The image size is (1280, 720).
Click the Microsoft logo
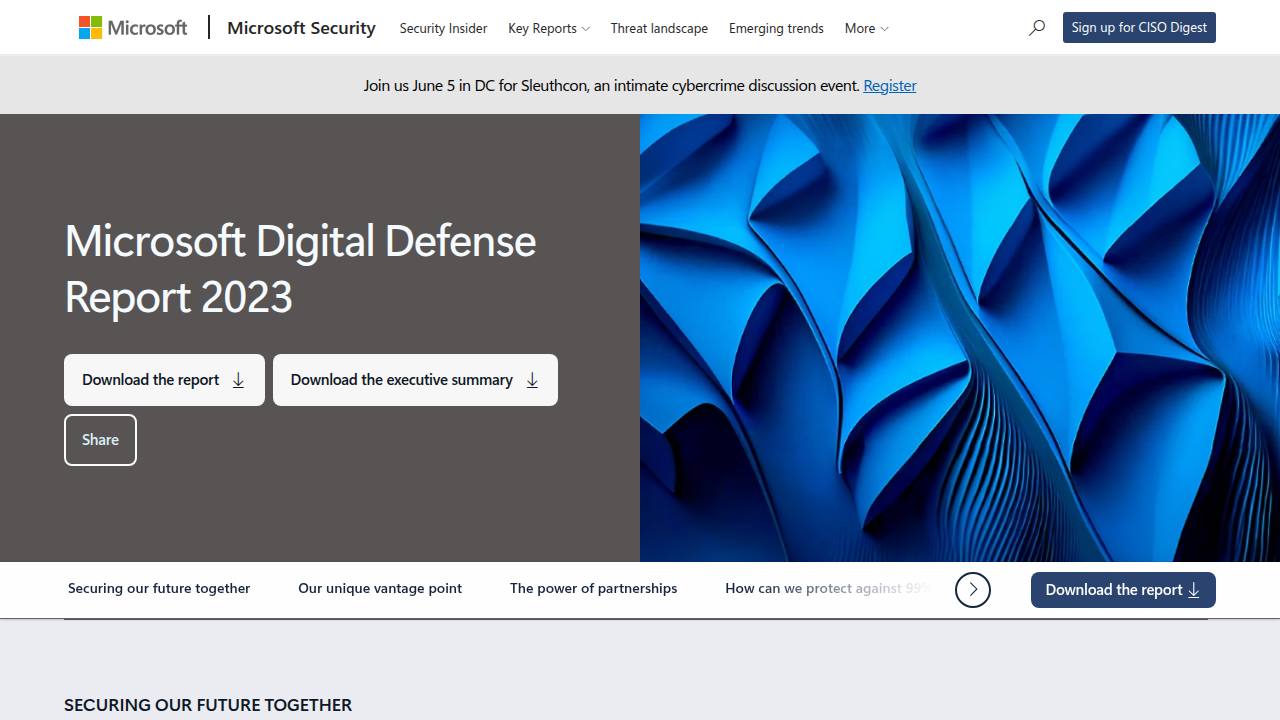point(133,28)
